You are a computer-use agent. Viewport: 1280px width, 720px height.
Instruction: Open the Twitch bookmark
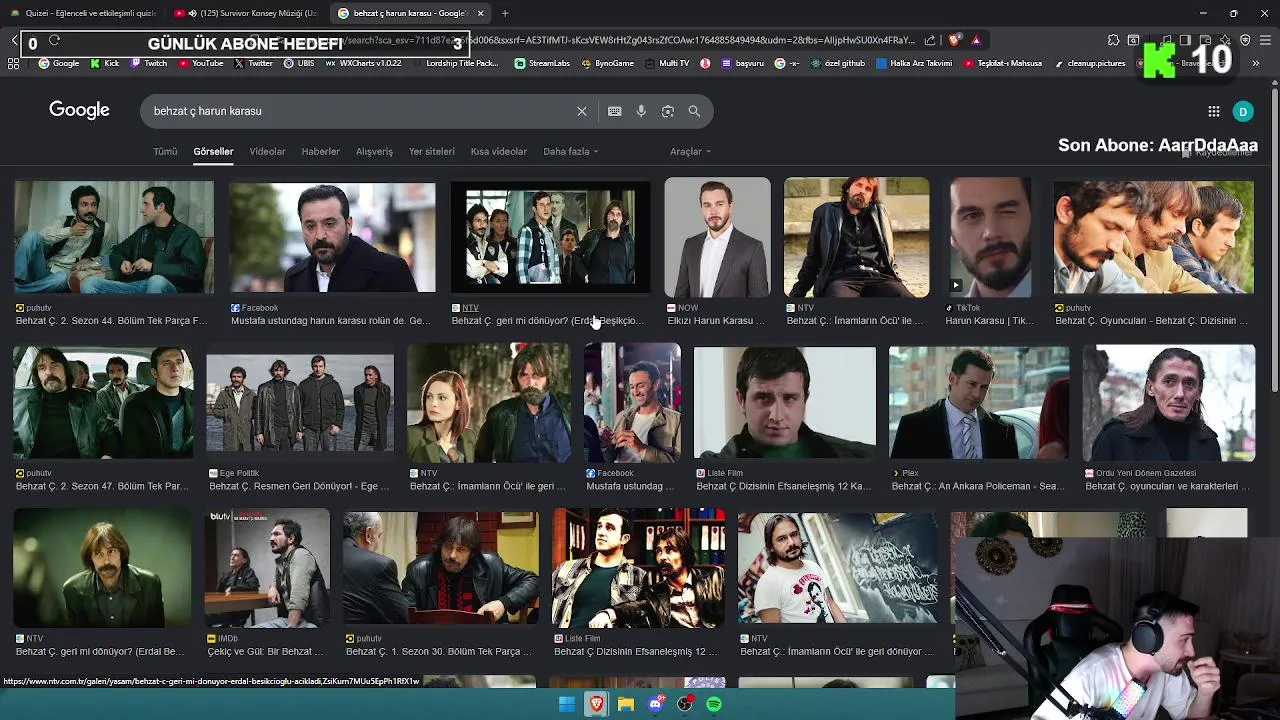point(147,63)
